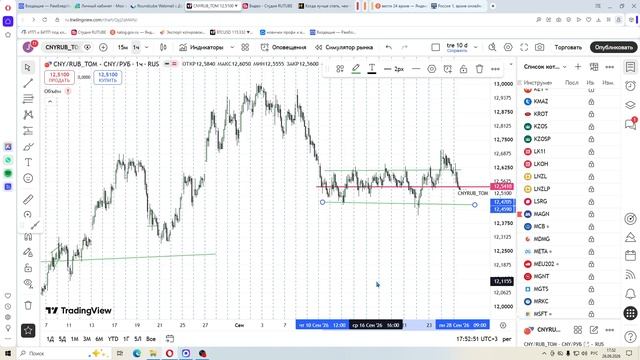The width and height of the screenshot is (640, 360).
Task: Add alert on selected drawing
Action: pyautogui.click(x=447, y=69)
